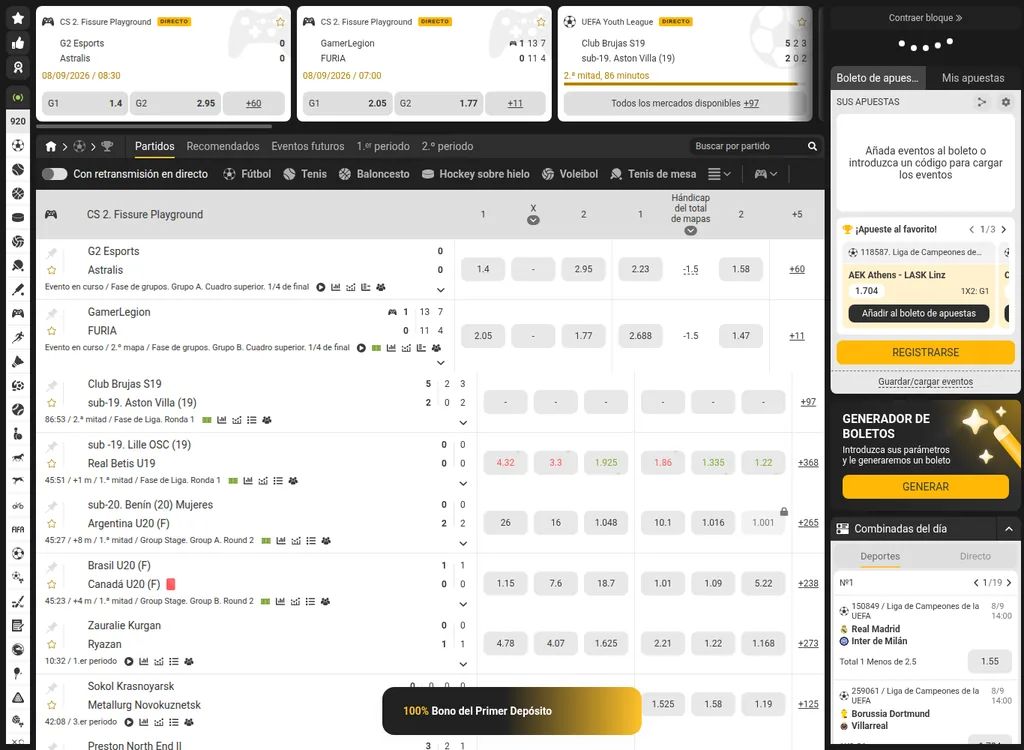
Task: Select the live broadcast sidebar icon
Action: [18, 97]
